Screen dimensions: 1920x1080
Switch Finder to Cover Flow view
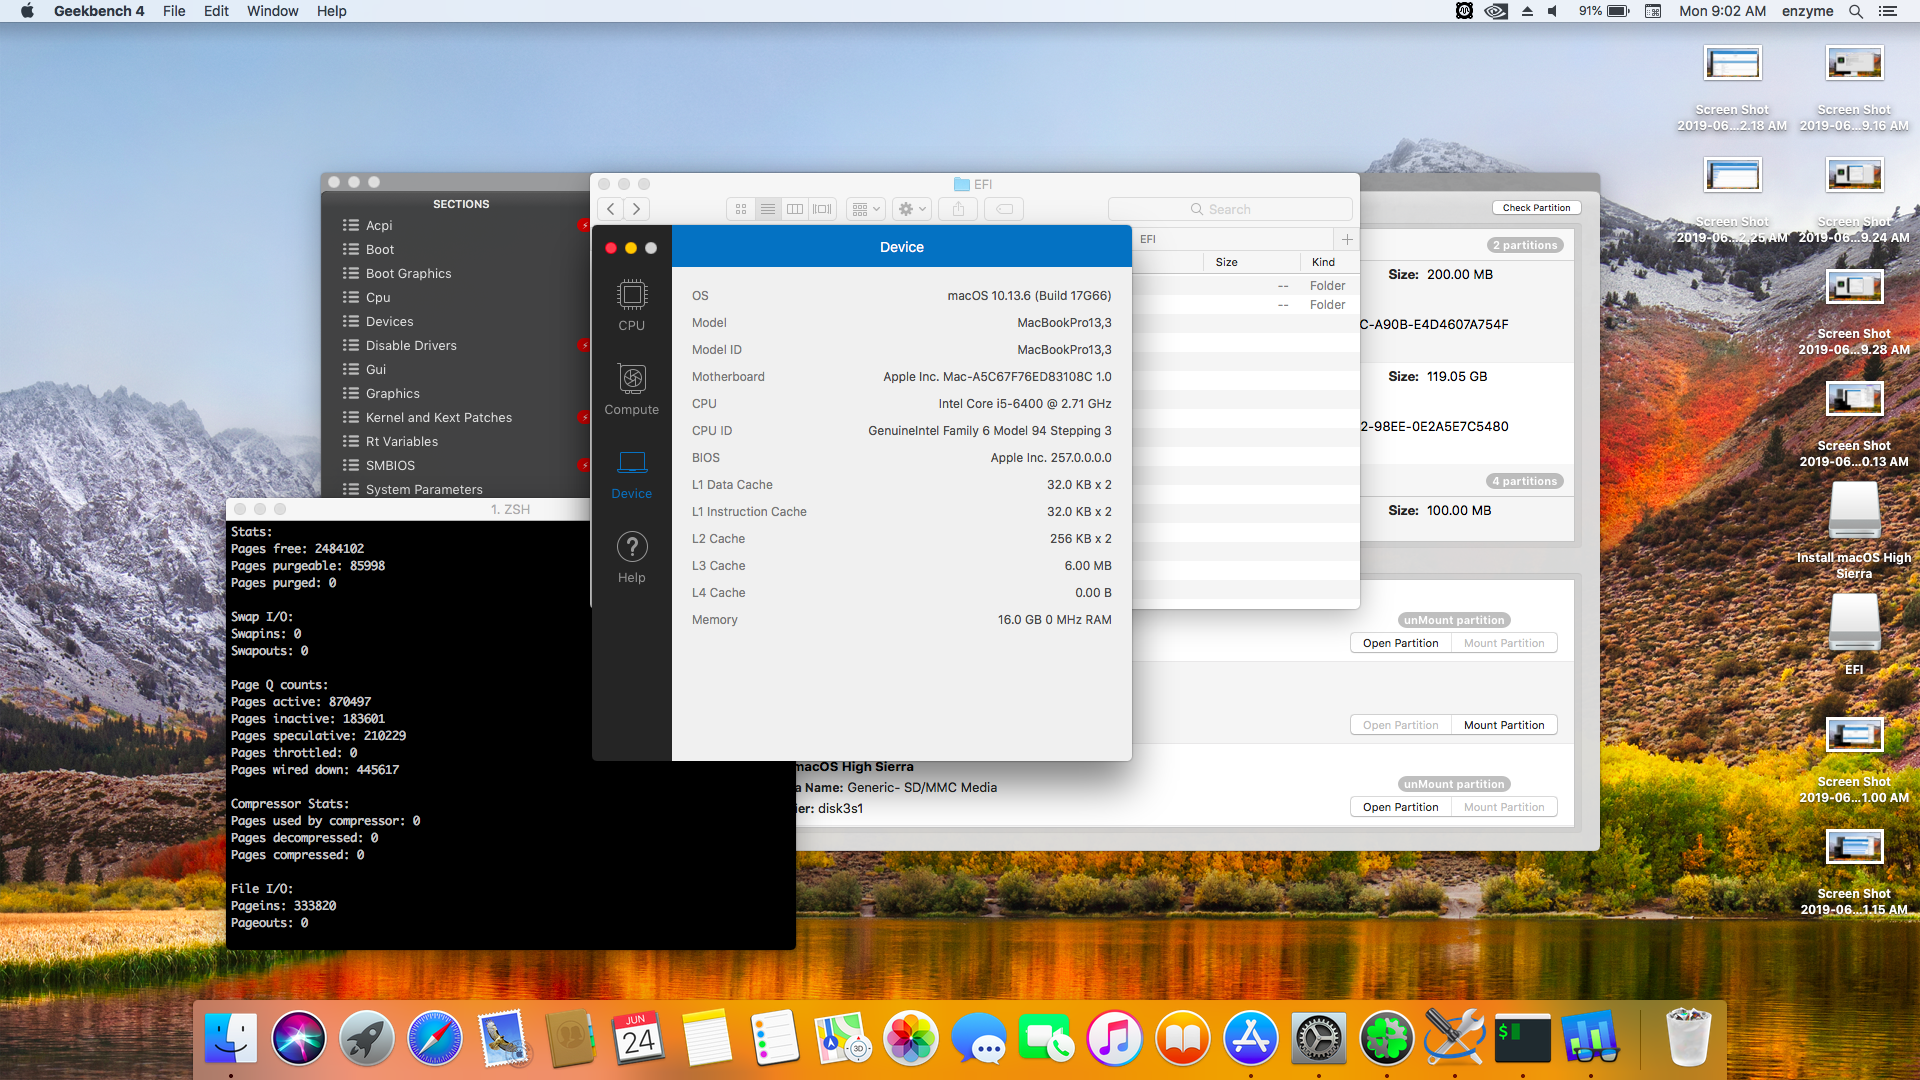(x=822, y=209)
